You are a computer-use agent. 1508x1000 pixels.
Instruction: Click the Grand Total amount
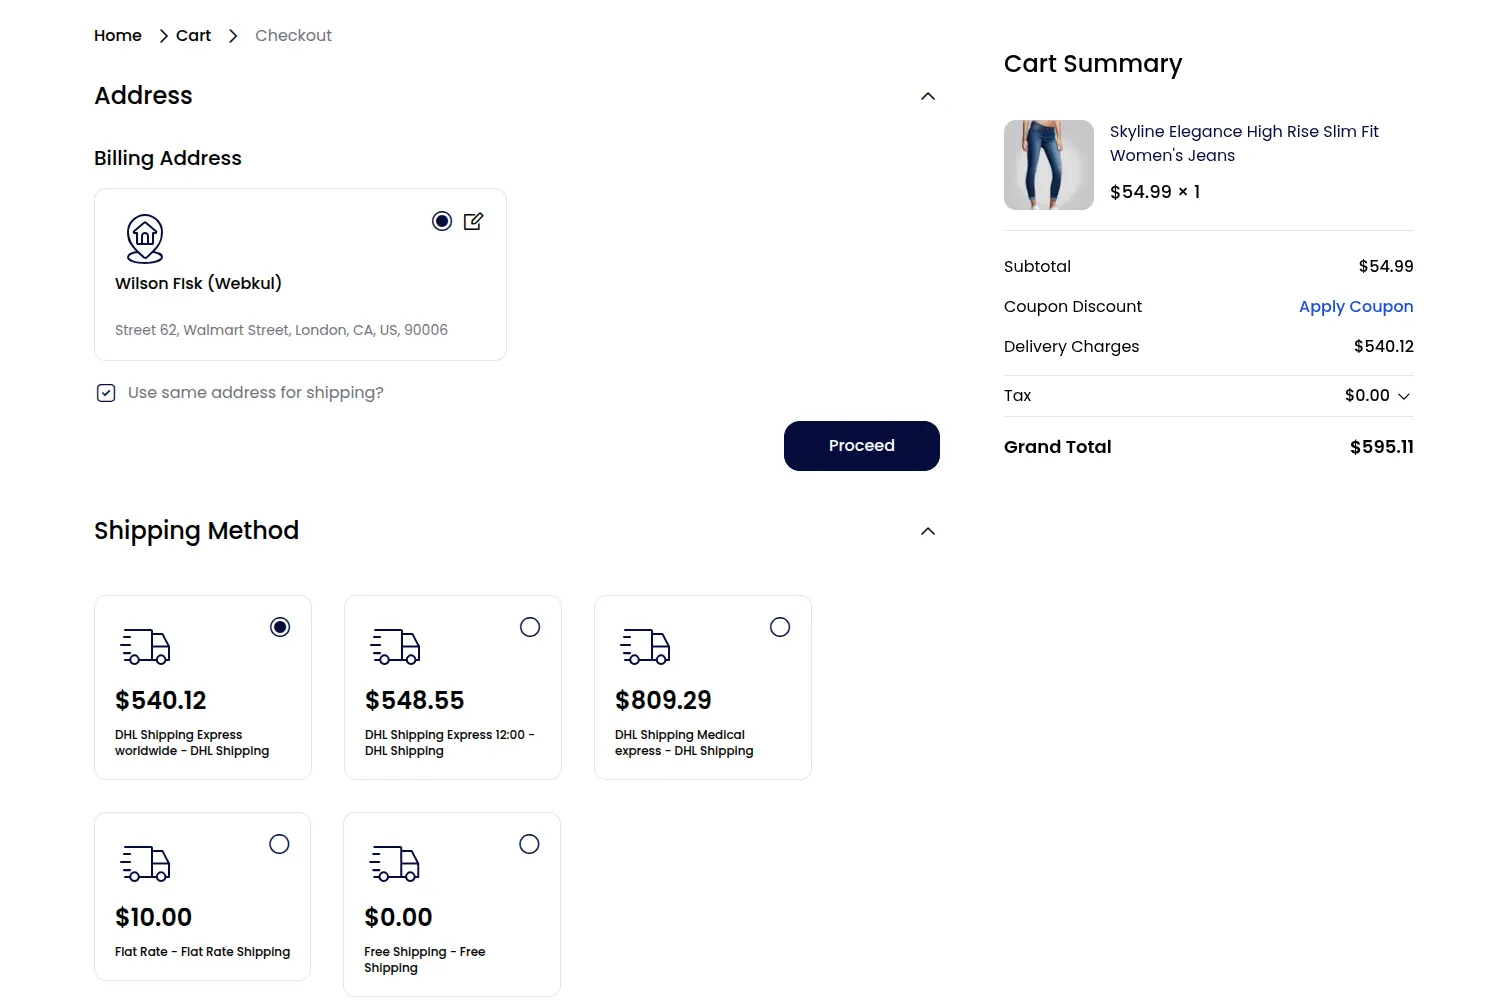1382,447
